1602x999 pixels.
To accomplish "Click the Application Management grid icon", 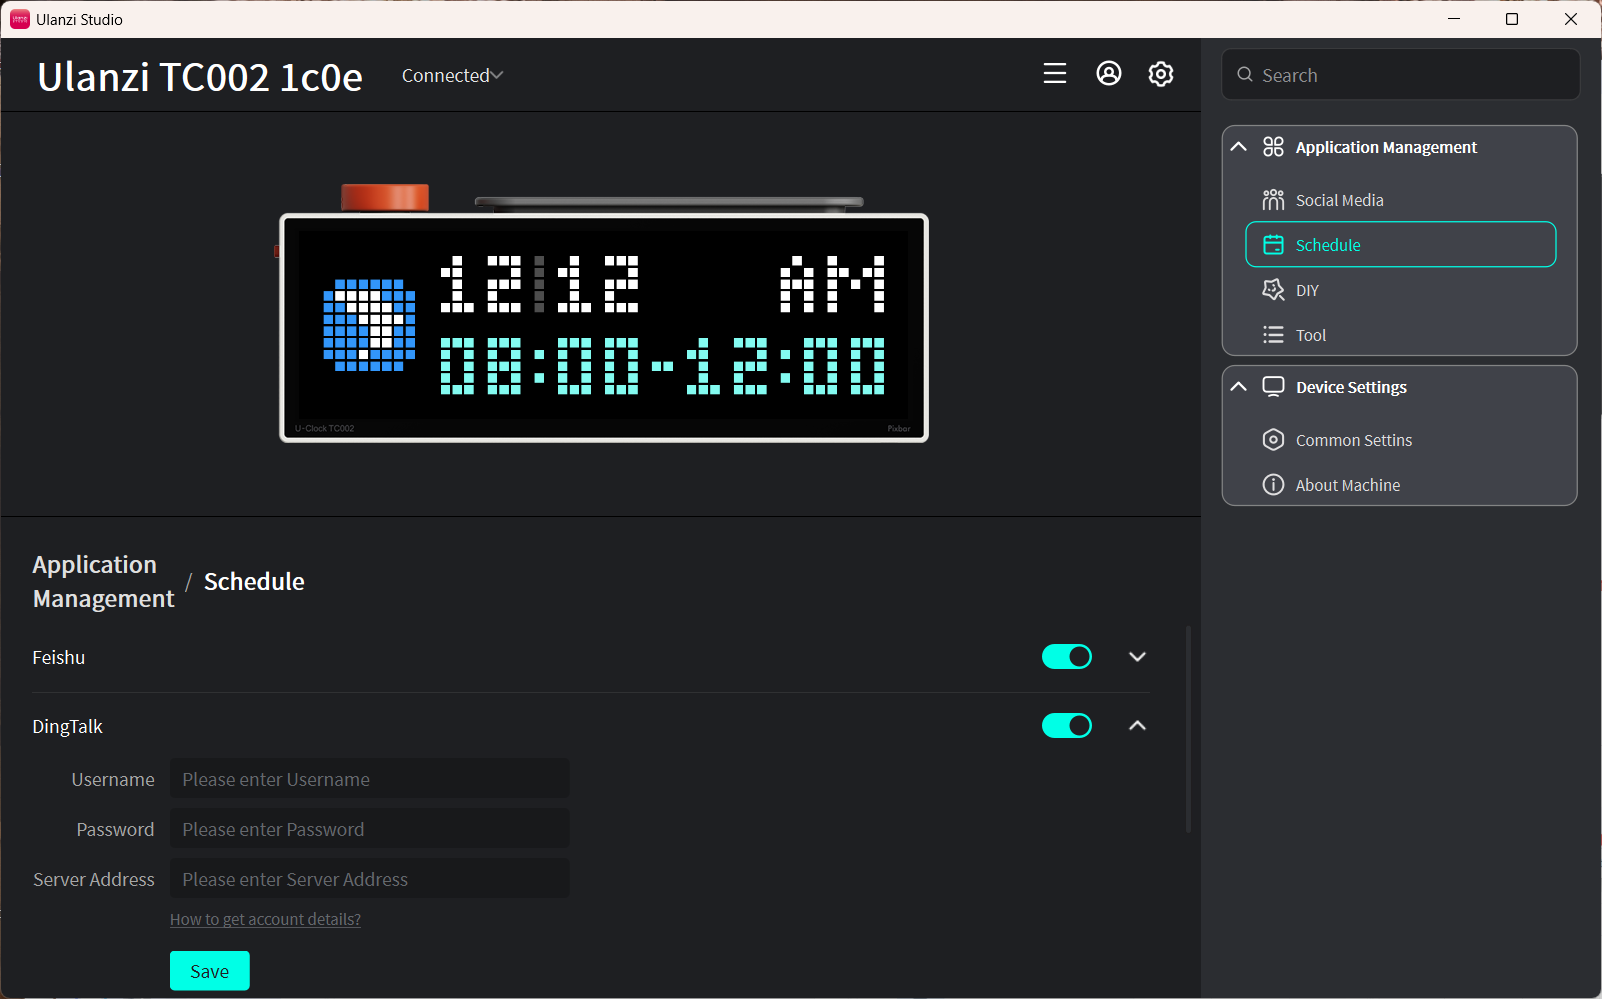I will [x=1273, y=147].
